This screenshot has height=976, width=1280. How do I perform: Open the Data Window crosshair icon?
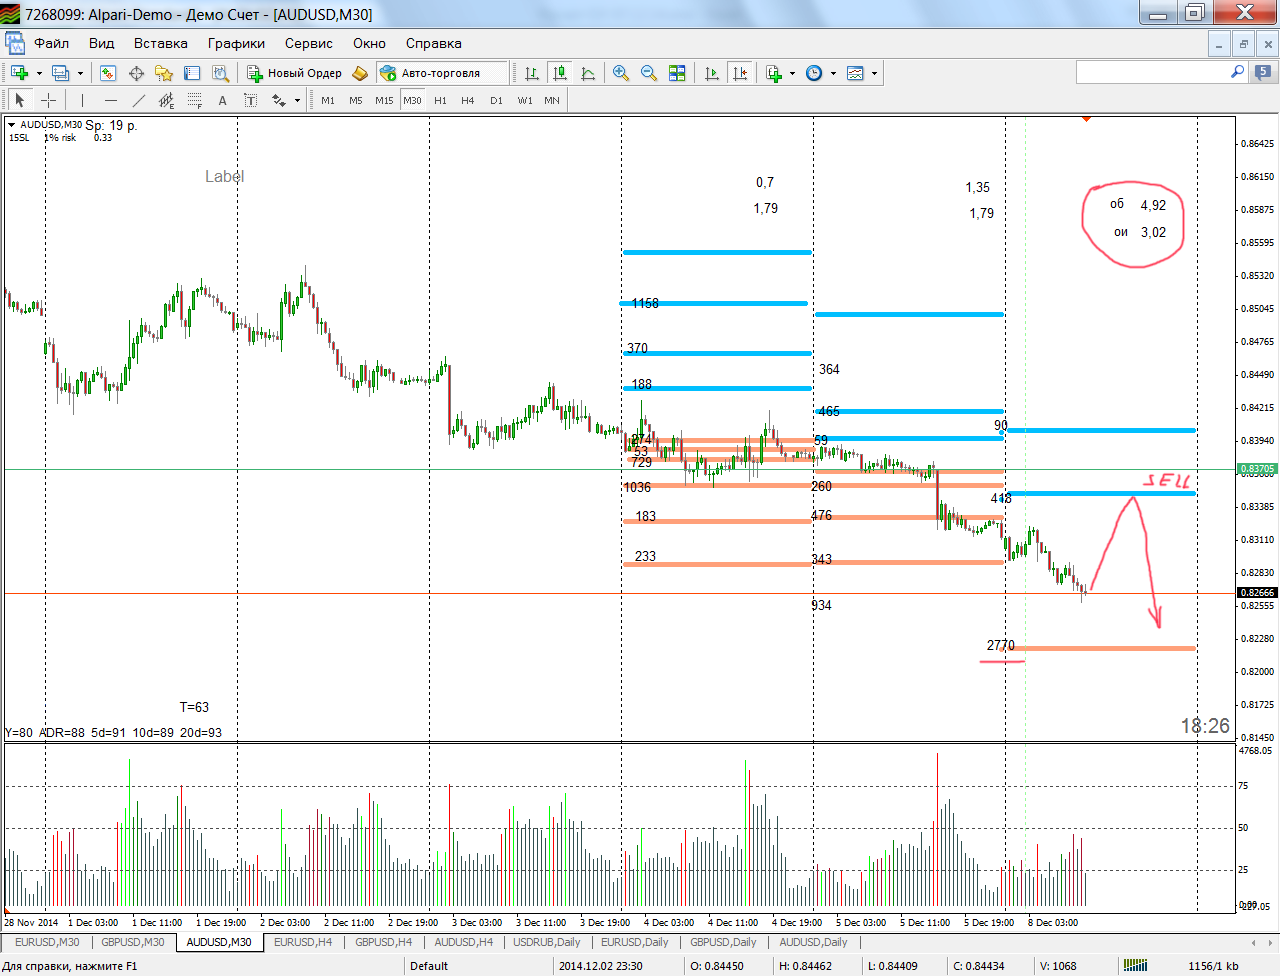point(136,73)
